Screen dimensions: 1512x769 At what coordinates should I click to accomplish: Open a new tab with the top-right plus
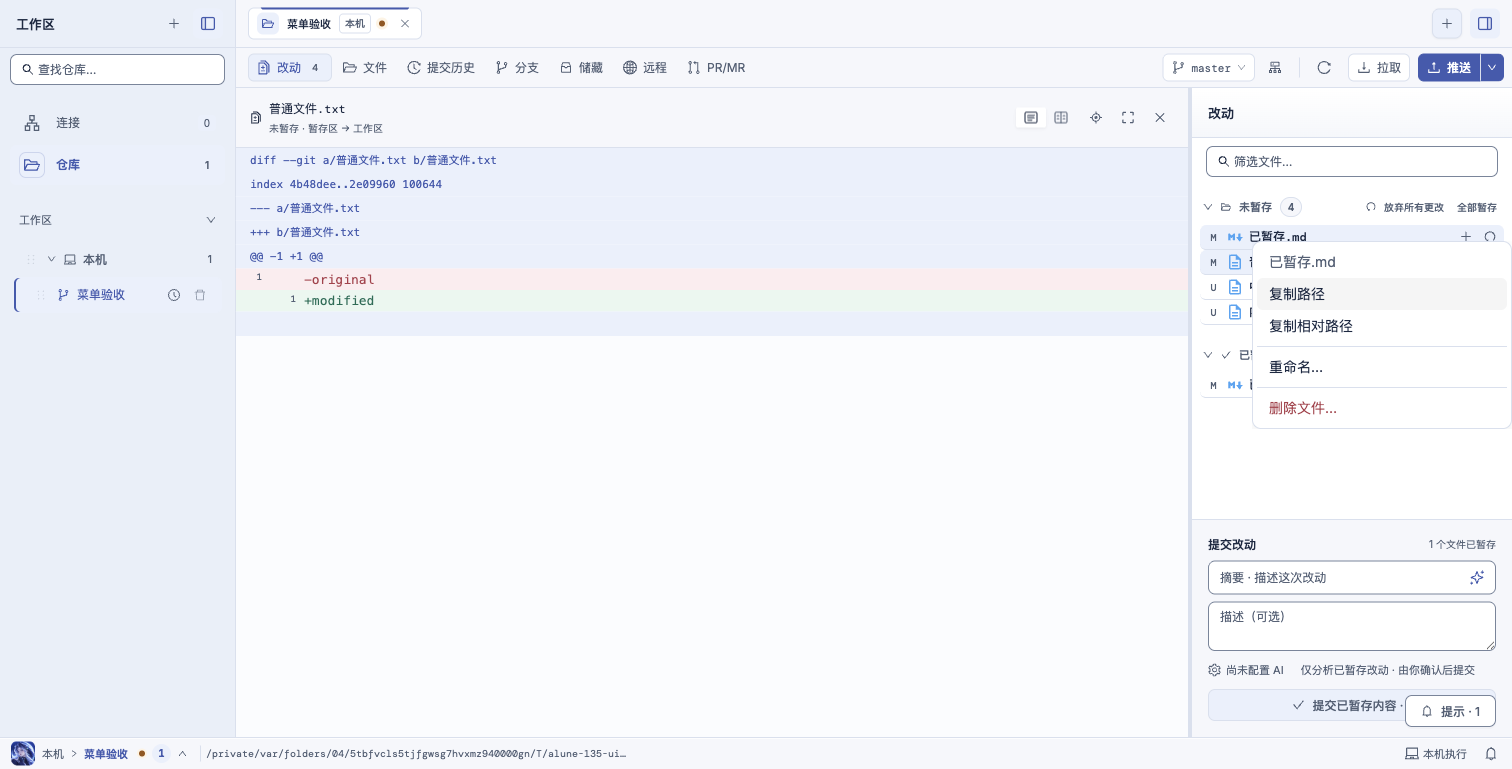pos(1446,24)
